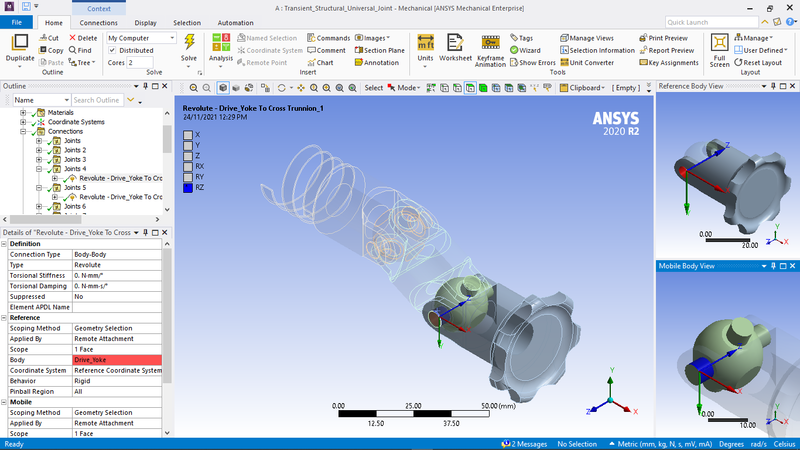Collapse the Definition section in Details

click(4, 244)
